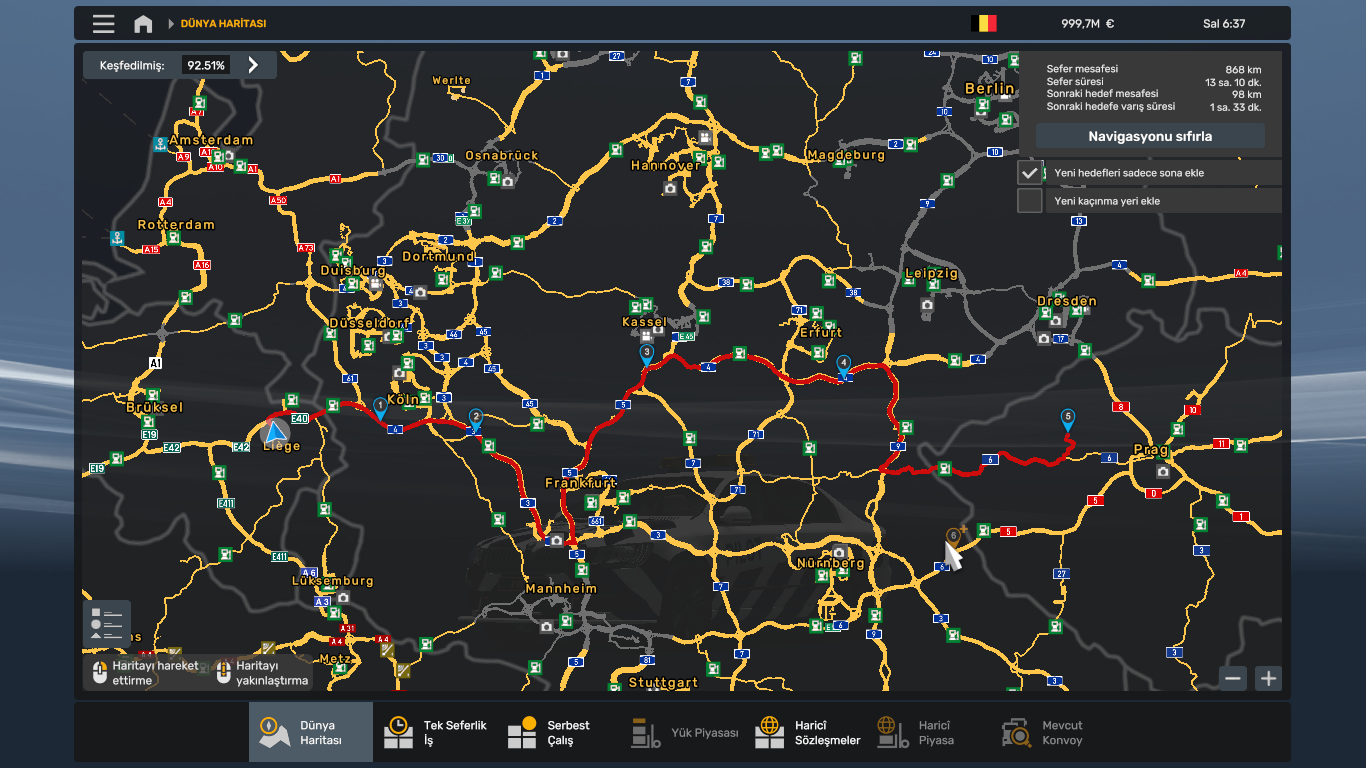
Task: Open the Tek Seferlik İş tab
Action: click(435, 733)
